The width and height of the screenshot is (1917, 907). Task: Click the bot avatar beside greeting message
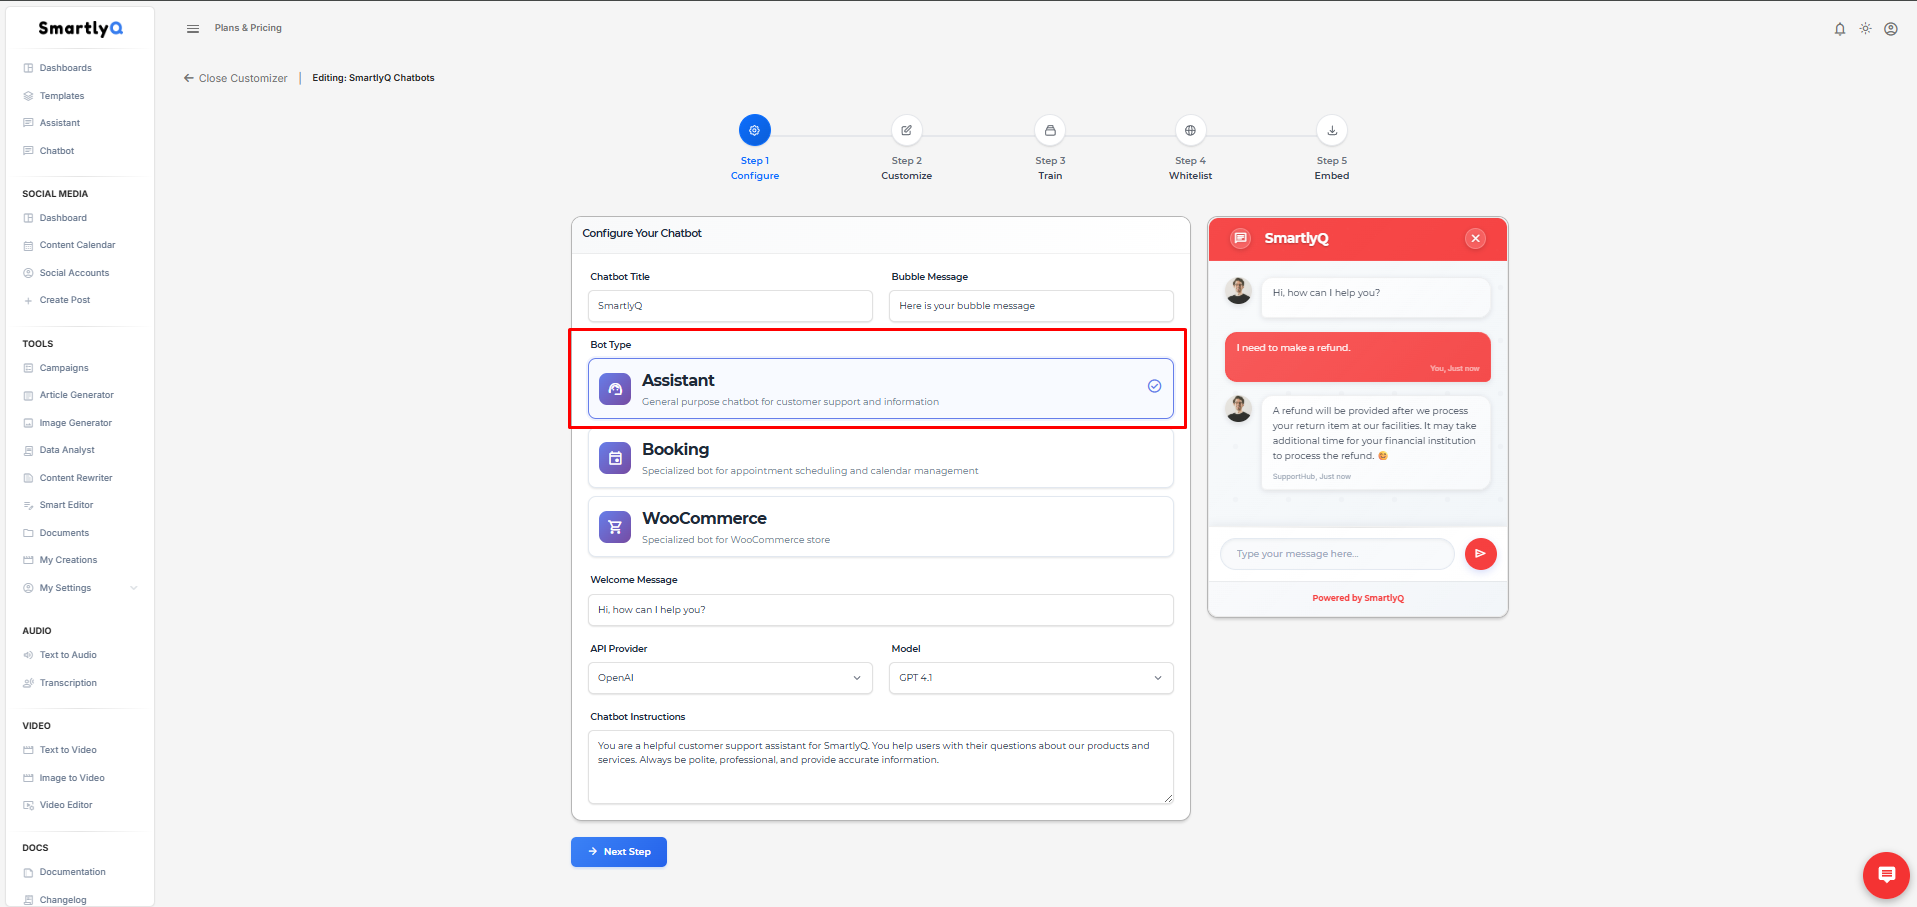point(1239,291)
